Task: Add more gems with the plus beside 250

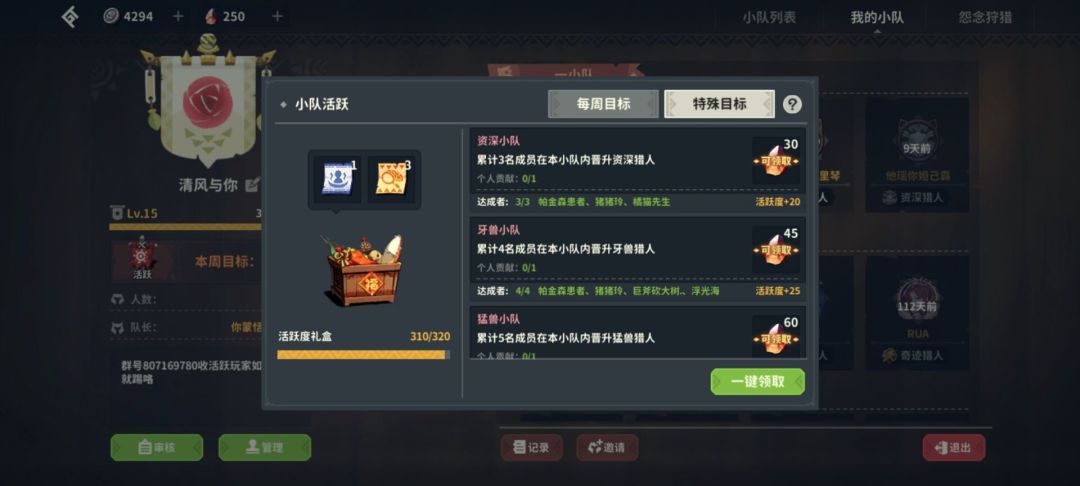Action: pos(277,16)
